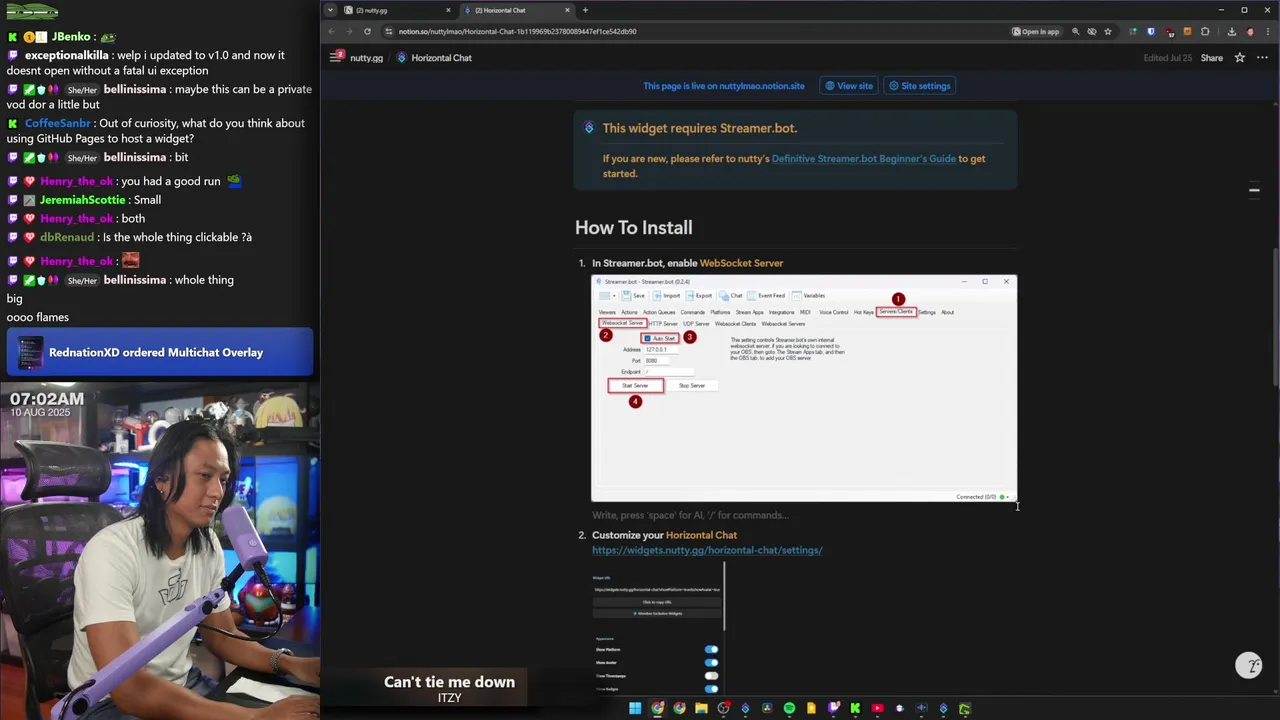The width and height of the screenshot is (1280, 720).
Task: Click the View site button
Action: pyautogui.click(x=849, y=86)
